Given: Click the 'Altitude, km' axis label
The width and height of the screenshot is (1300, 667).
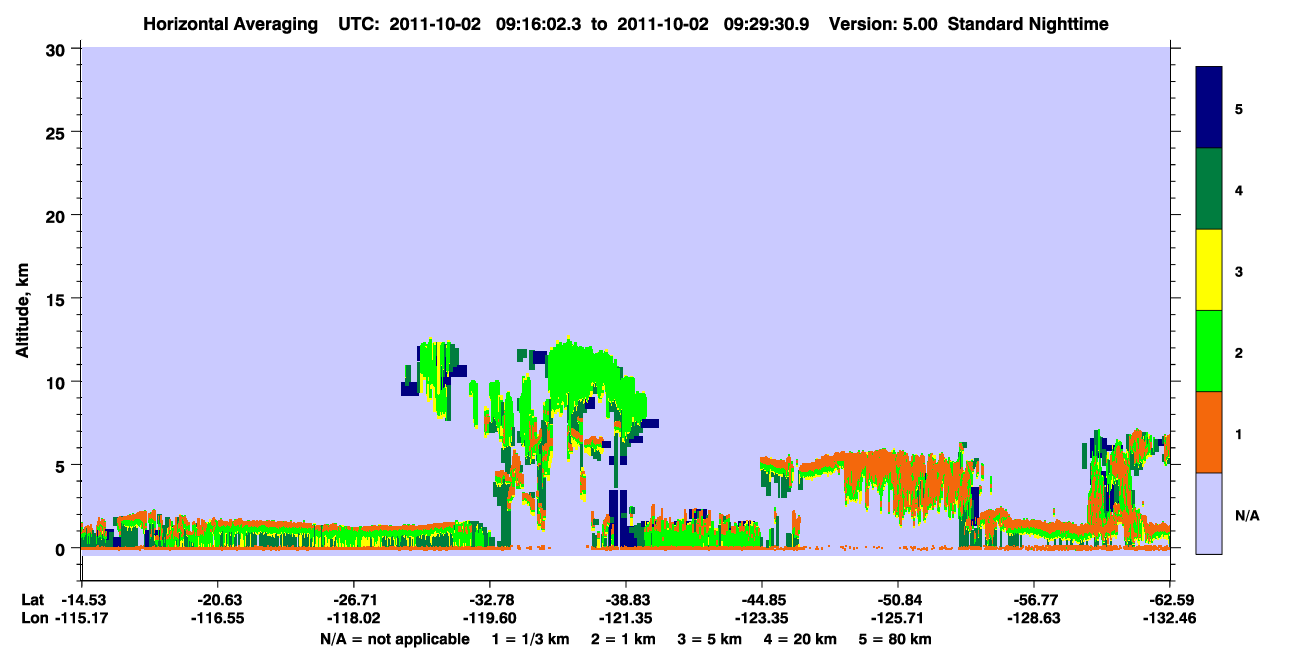Looking at the screenshot, I should (21, 312).
